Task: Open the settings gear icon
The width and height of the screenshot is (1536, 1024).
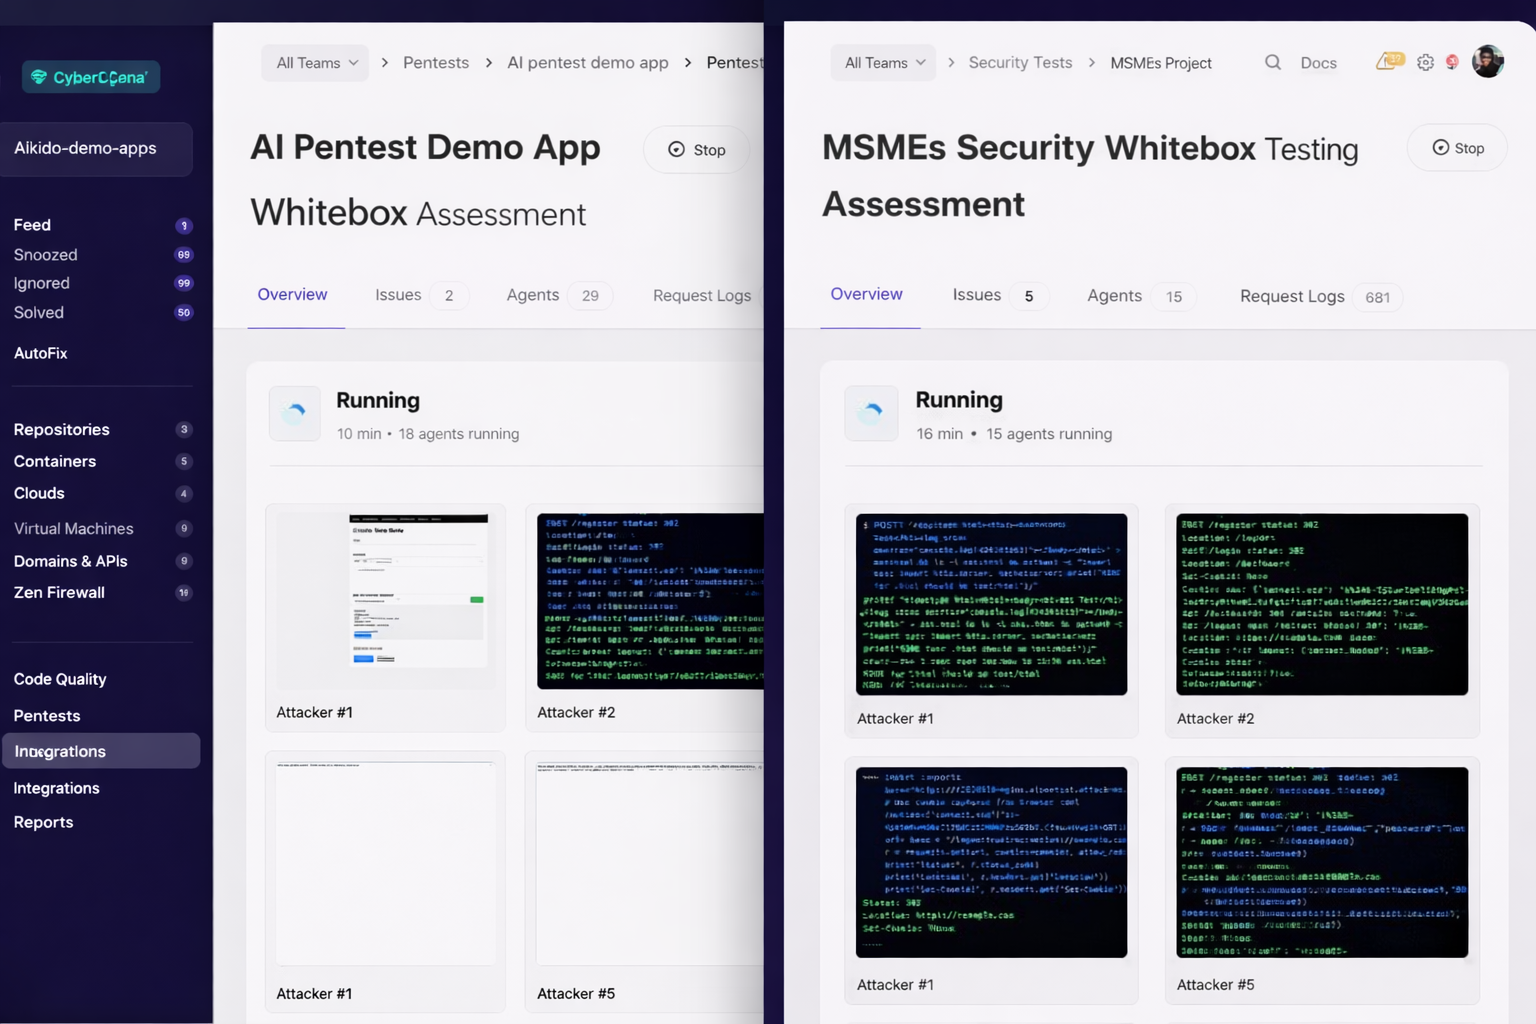Action: 1425,62
